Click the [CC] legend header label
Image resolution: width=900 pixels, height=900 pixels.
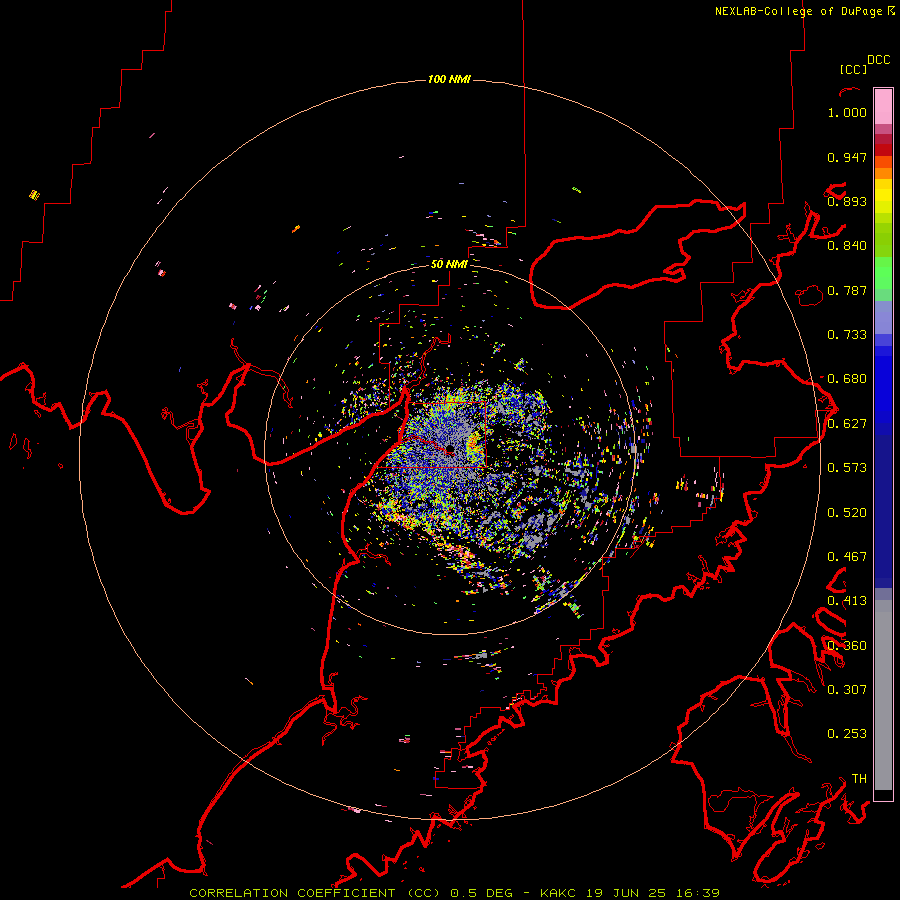853,69
